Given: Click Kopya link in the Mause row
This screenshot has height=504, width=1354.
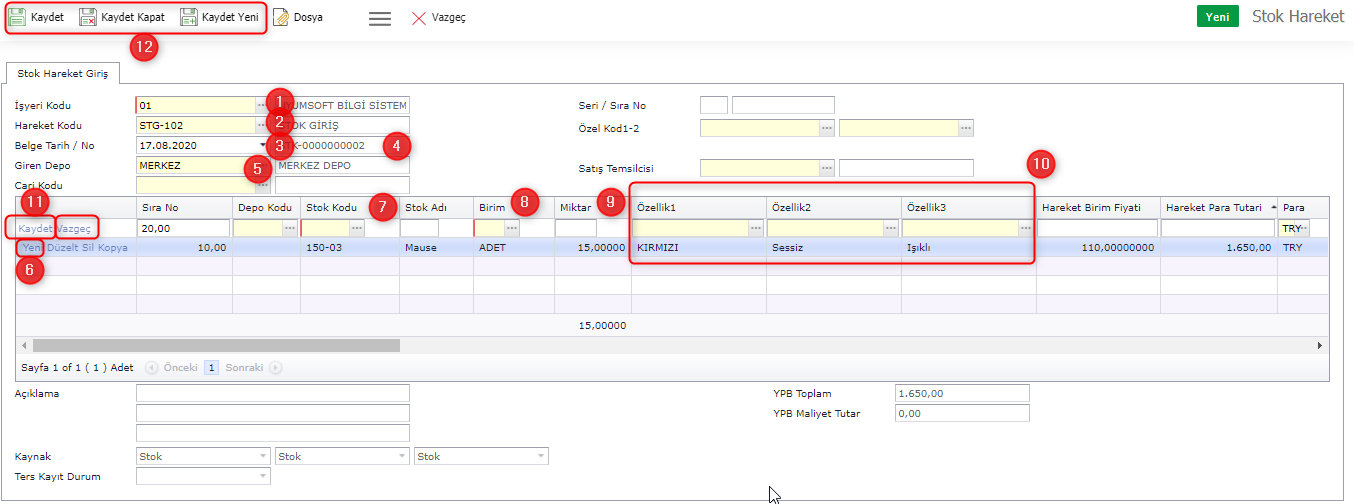Looking at the screenshot, I should coord(113,247).
